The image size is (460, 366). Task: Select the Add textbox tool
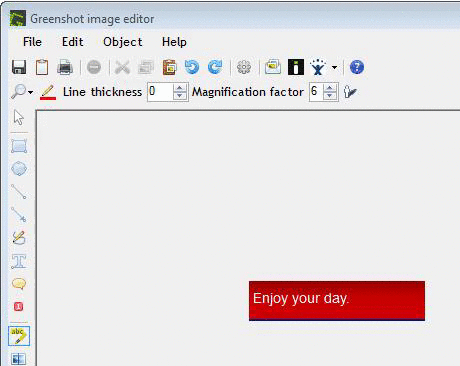[x=19, y=261]
